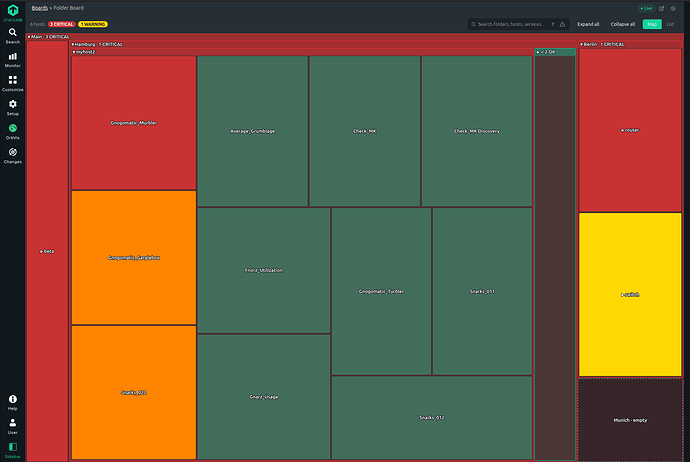Open the OrbVis globe icon

point(12,132)
